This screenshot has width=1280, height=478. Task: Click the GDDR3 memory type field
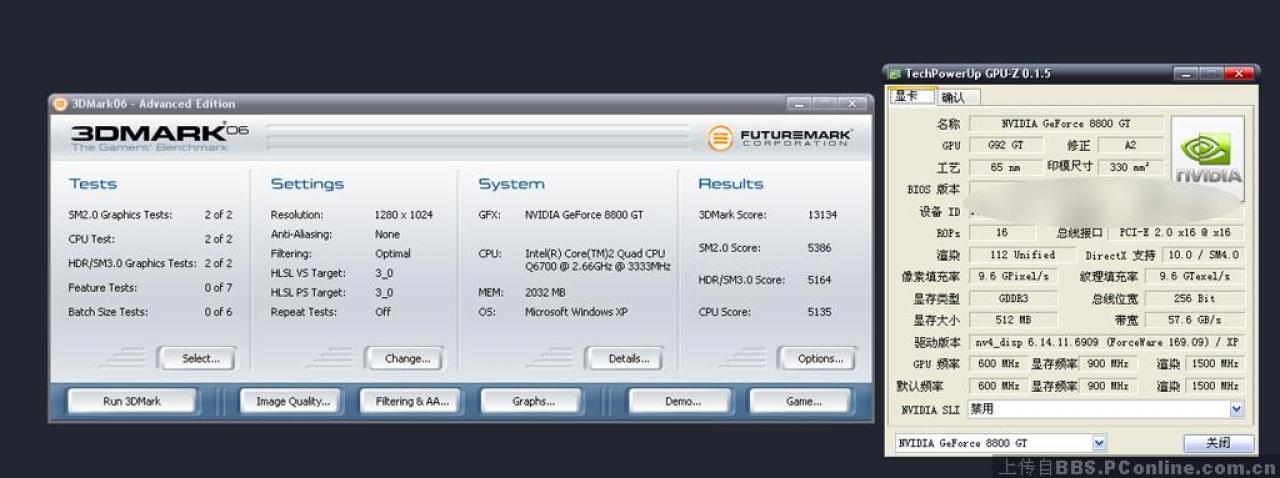click(x=1013, y=299)
